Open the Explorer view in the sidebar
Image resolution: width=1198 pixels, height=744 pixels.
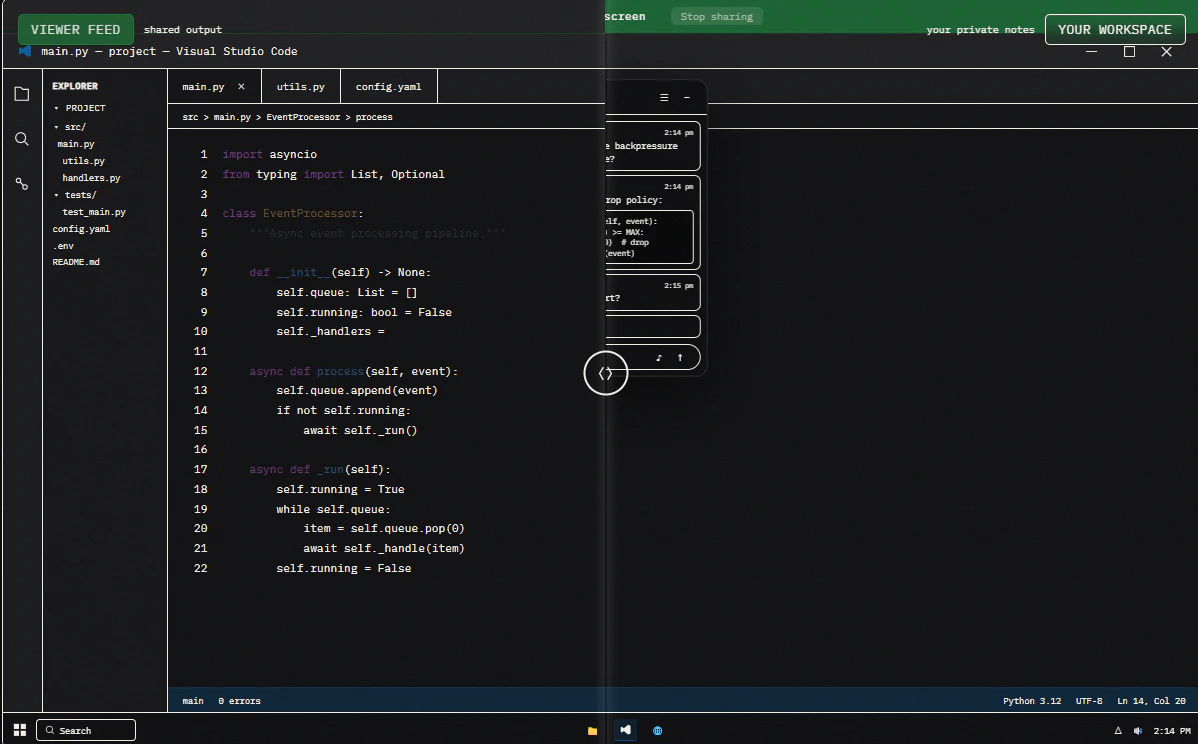[x=21, y=93]
